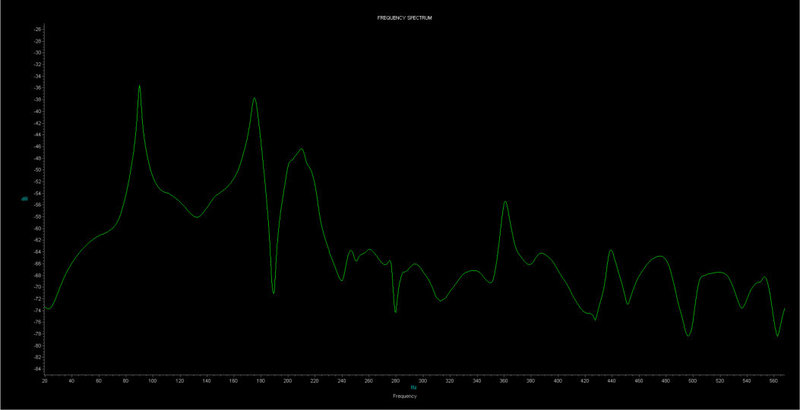Click the cyan dB unit label

tap(23, 199)
